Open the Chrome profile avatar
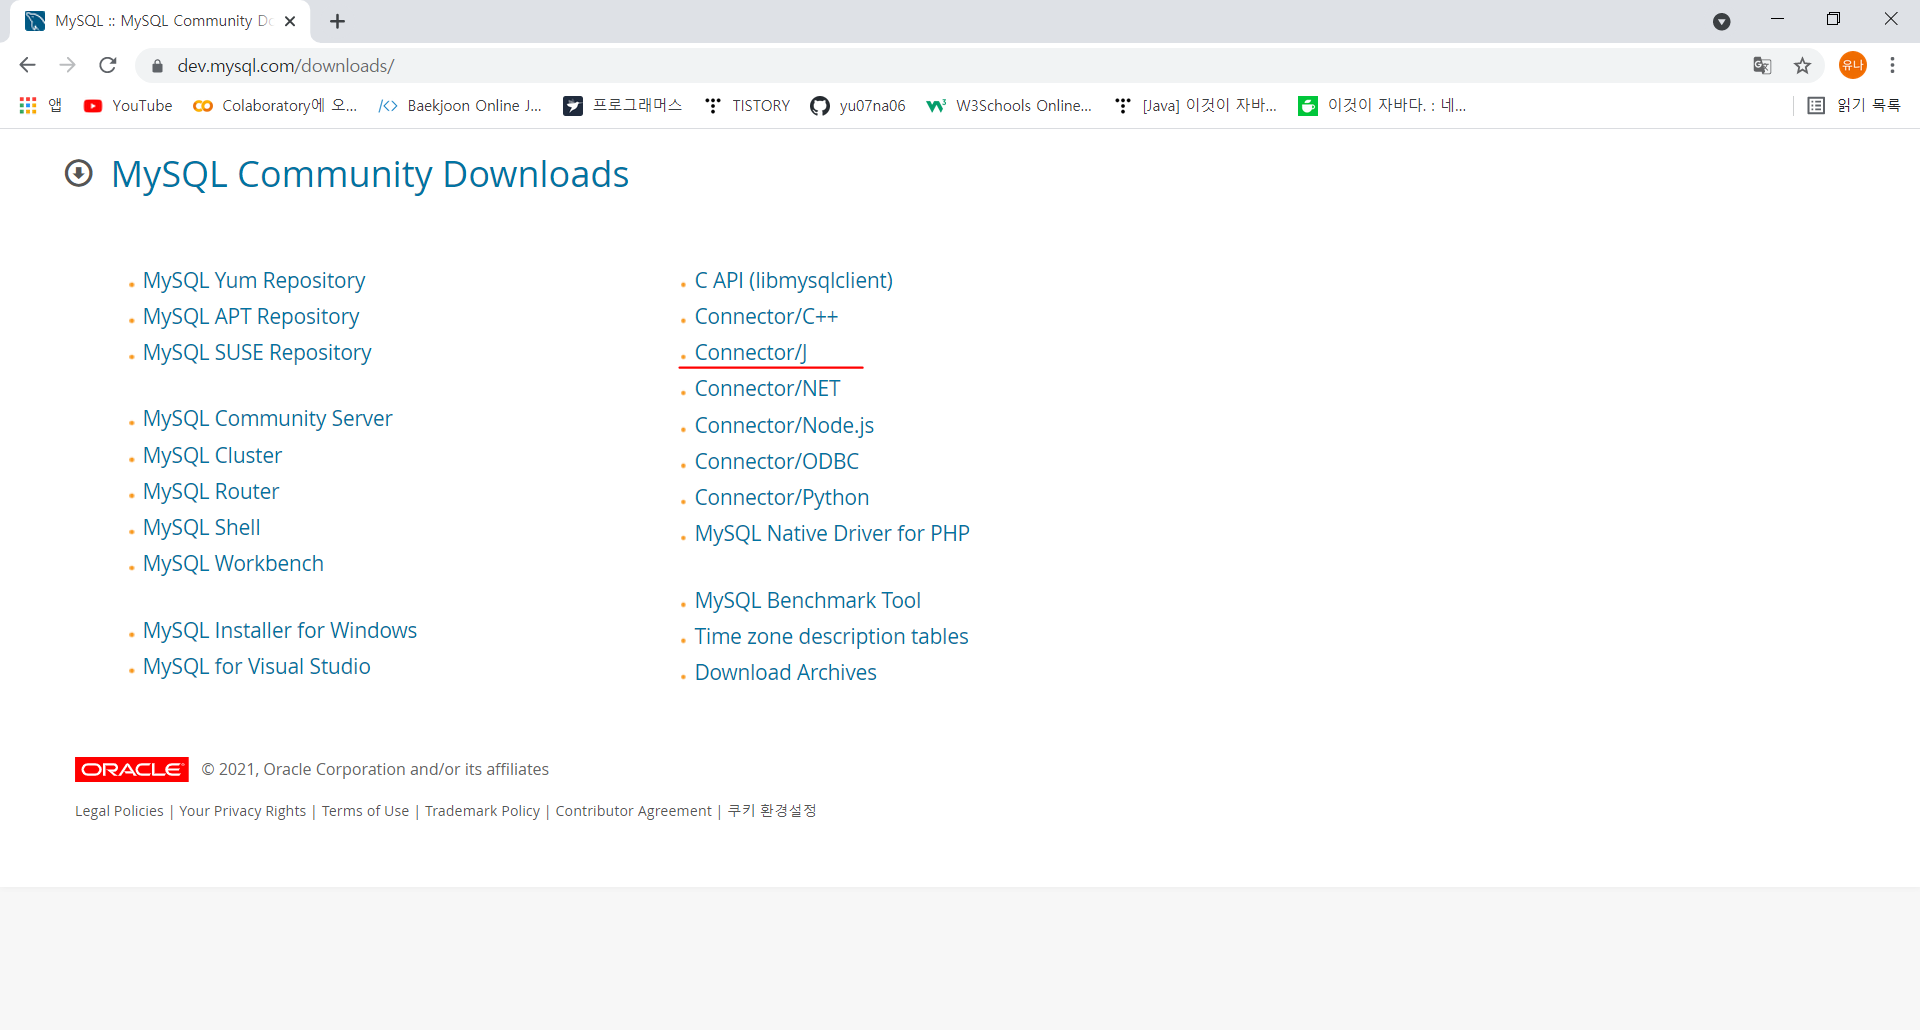The width and height of the screenshot is (1920, 1030). [x=1853, y=65]
